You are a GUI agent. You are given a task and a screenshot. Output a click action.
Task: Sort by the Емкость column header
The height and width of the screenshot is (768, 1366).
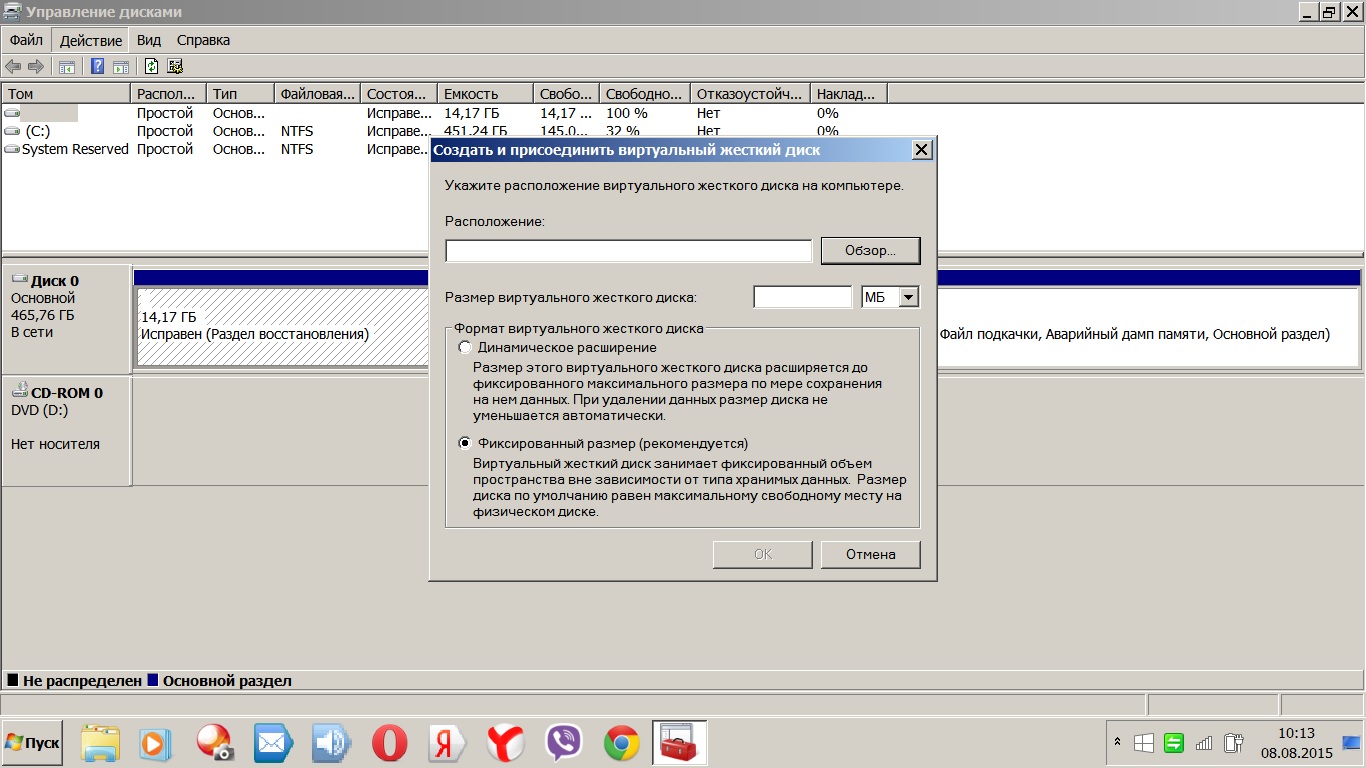click(x=485, y=94)
